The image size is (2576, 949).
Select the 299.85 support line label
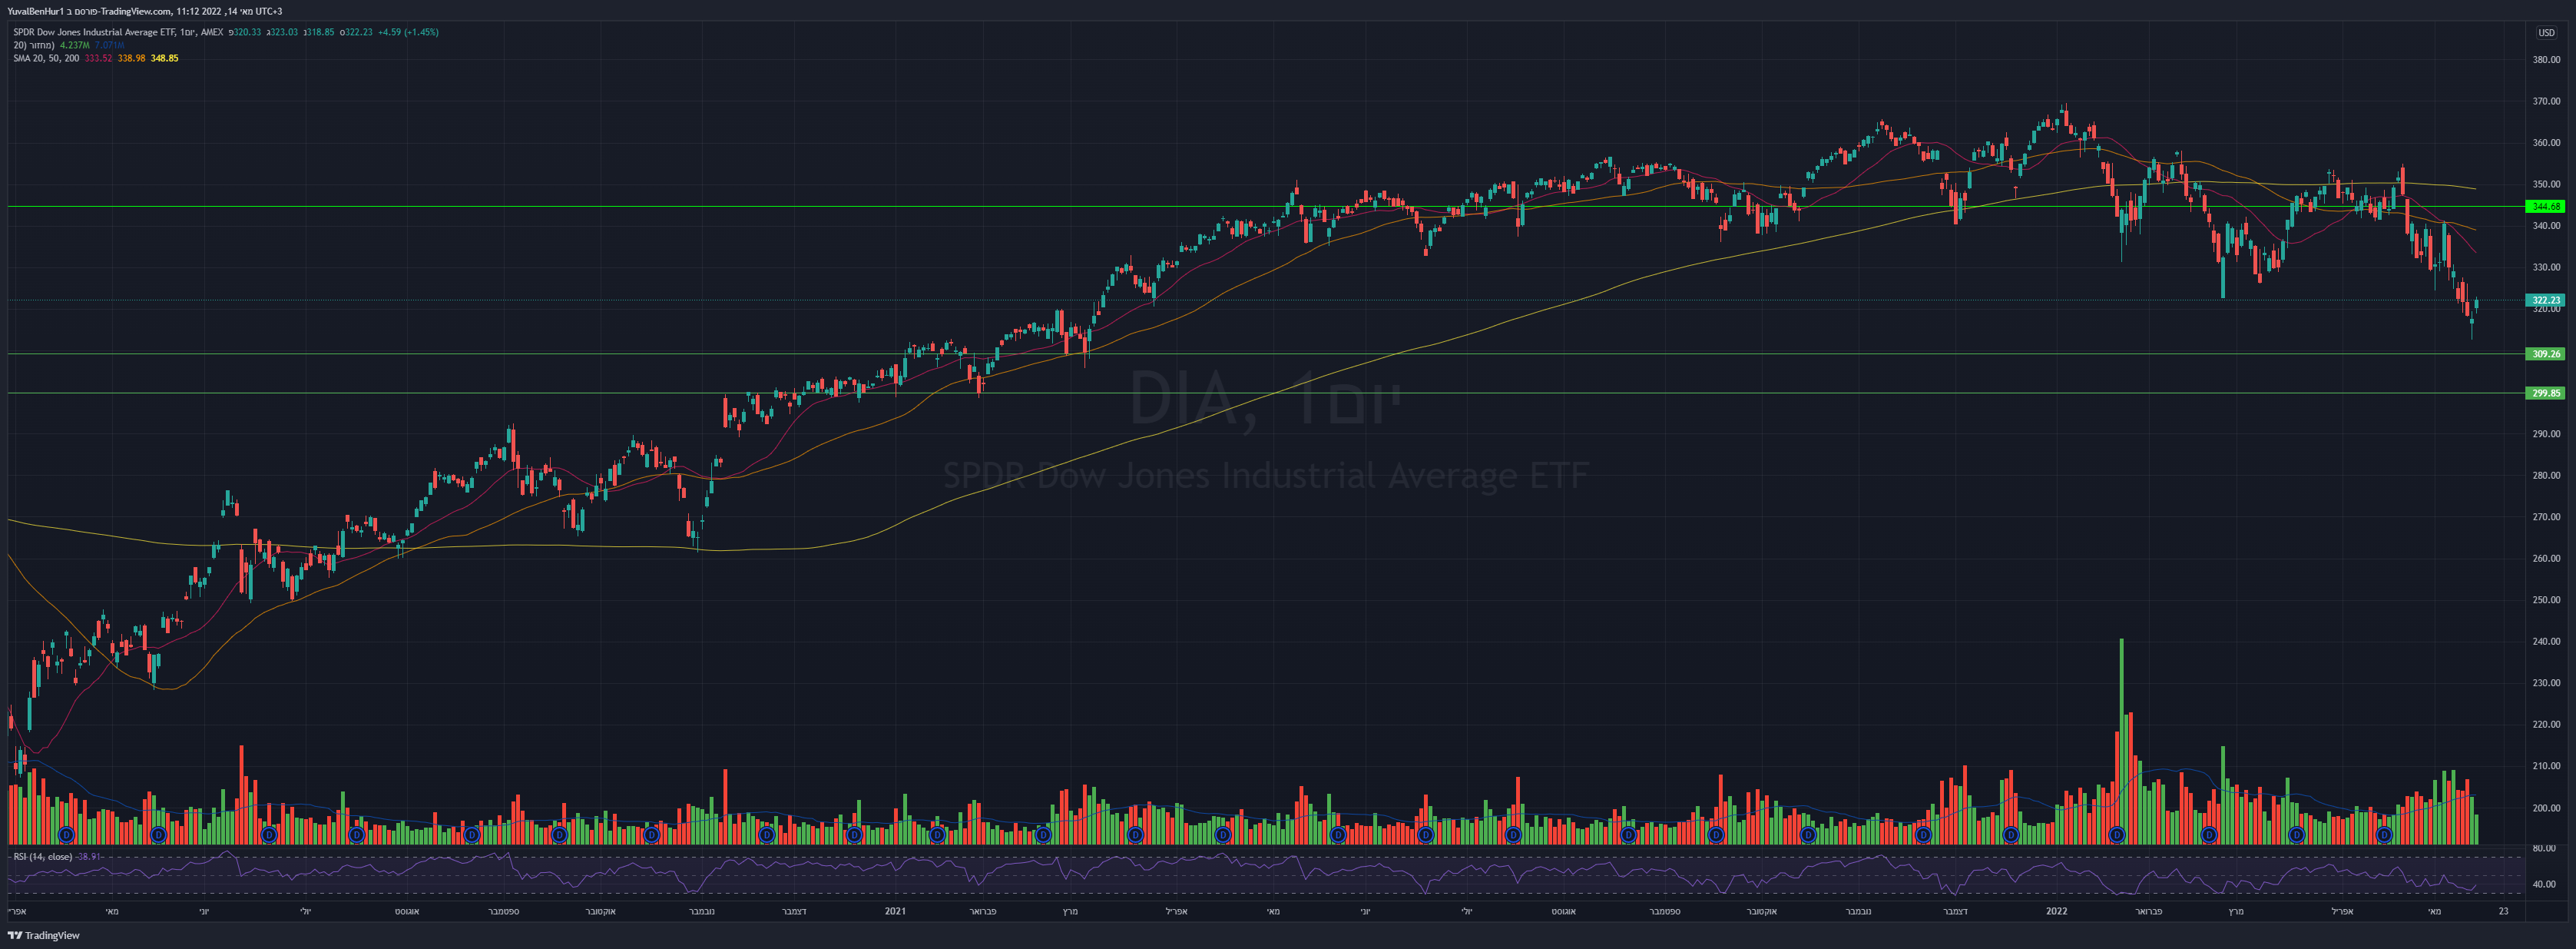click(2545, 393)
